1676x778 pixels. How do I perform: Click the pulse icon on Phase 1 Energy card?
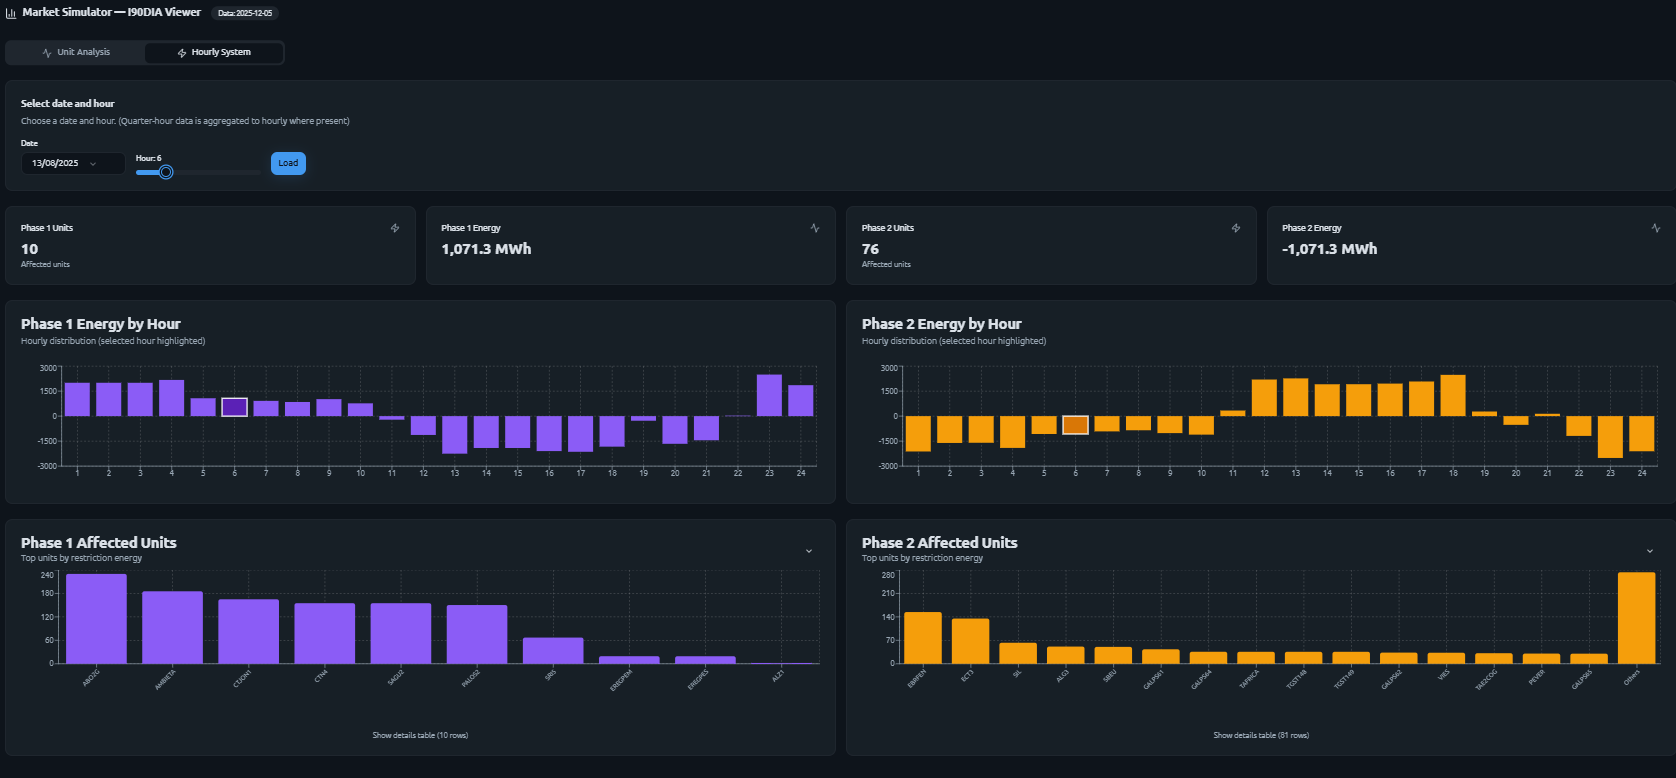(x=815, y=228)
